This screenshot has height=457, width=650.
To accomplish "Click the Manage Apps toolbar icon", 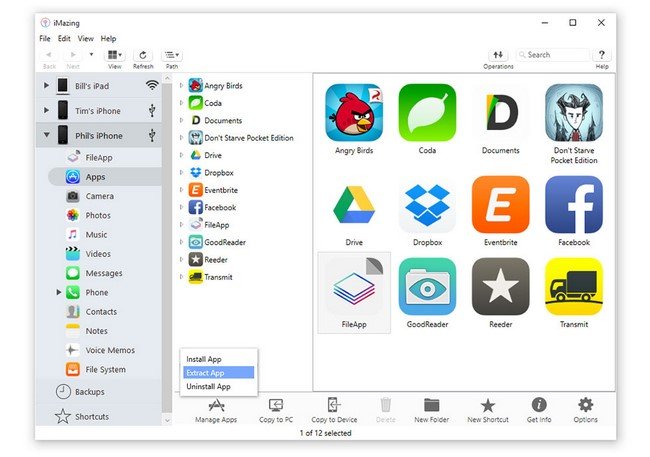I will pyautogui.click(x=216, y=405).
